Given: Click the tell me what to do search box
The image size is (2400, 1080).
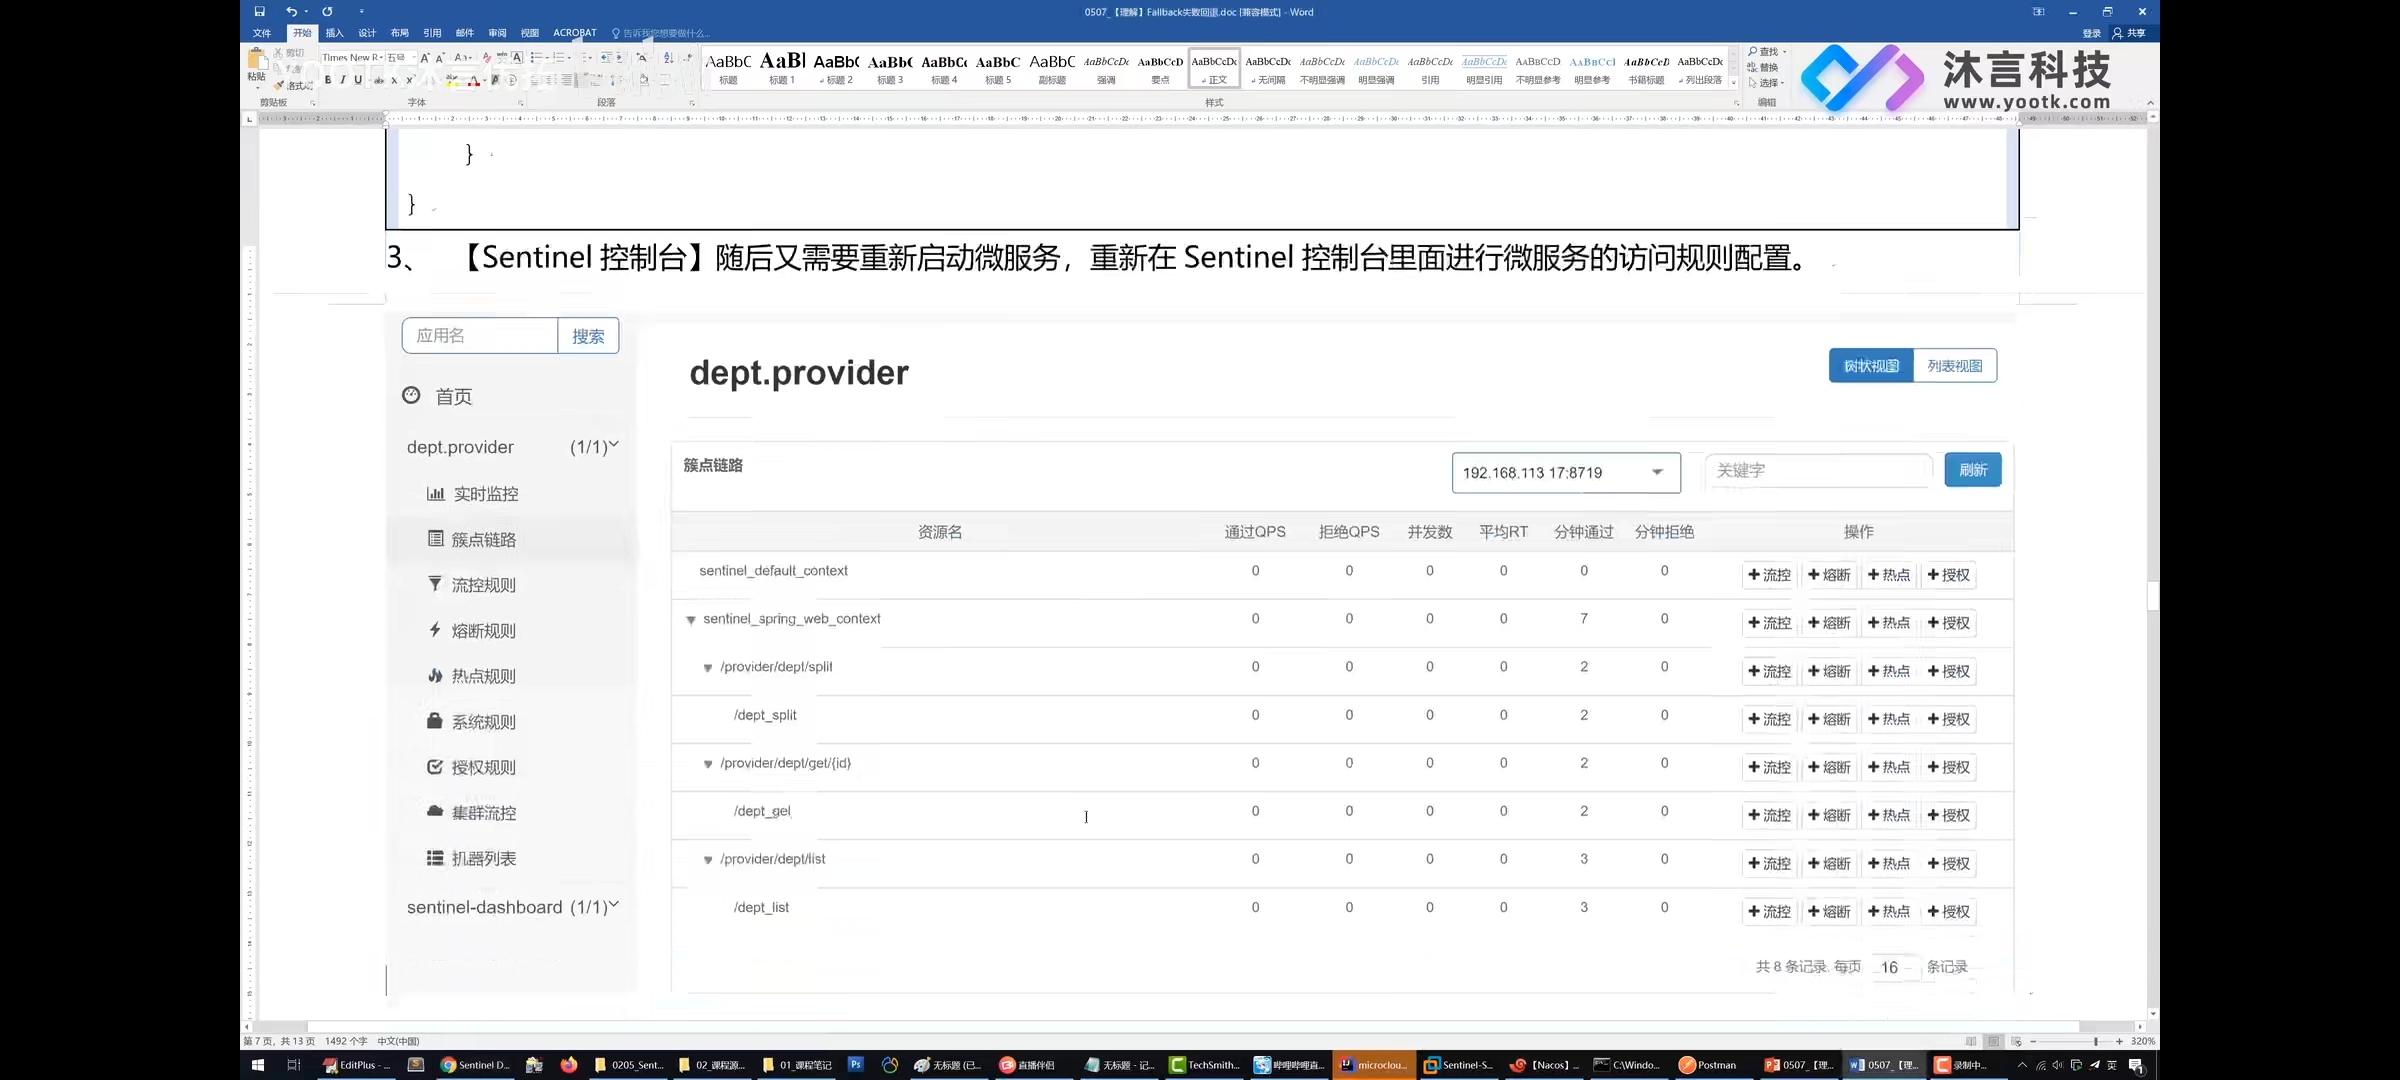Looking at the screenshot, I should point(661,33).
